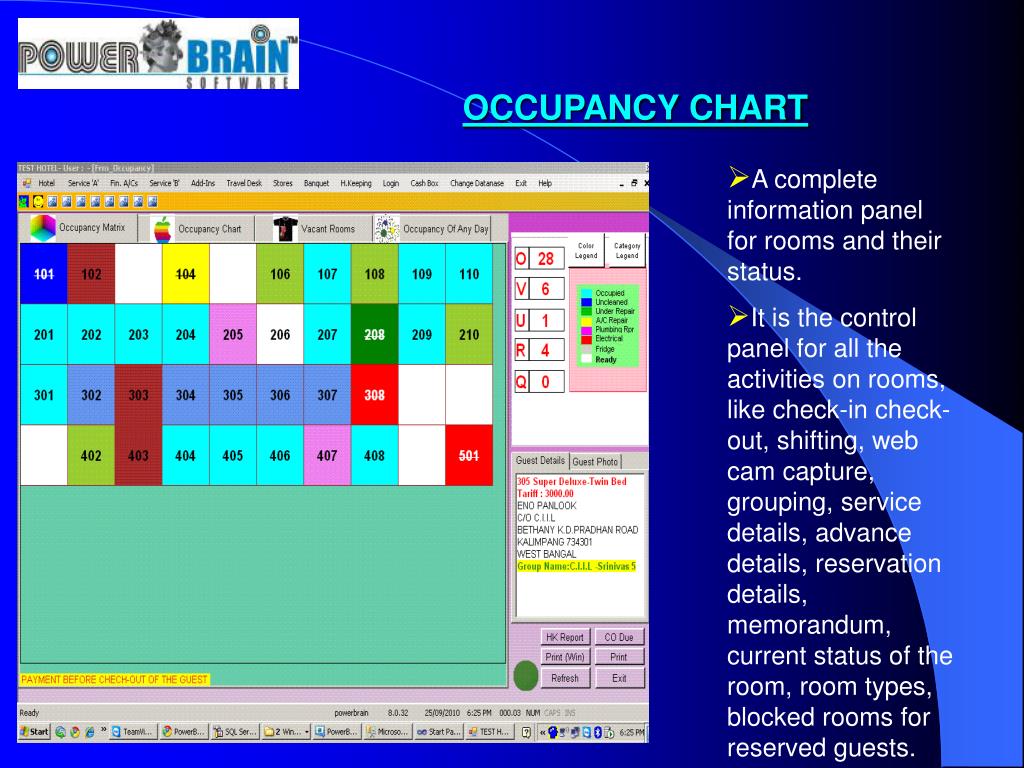Open the Service 'A' menu
This screenshot has height=768, width=1024.
coord(83,184)
